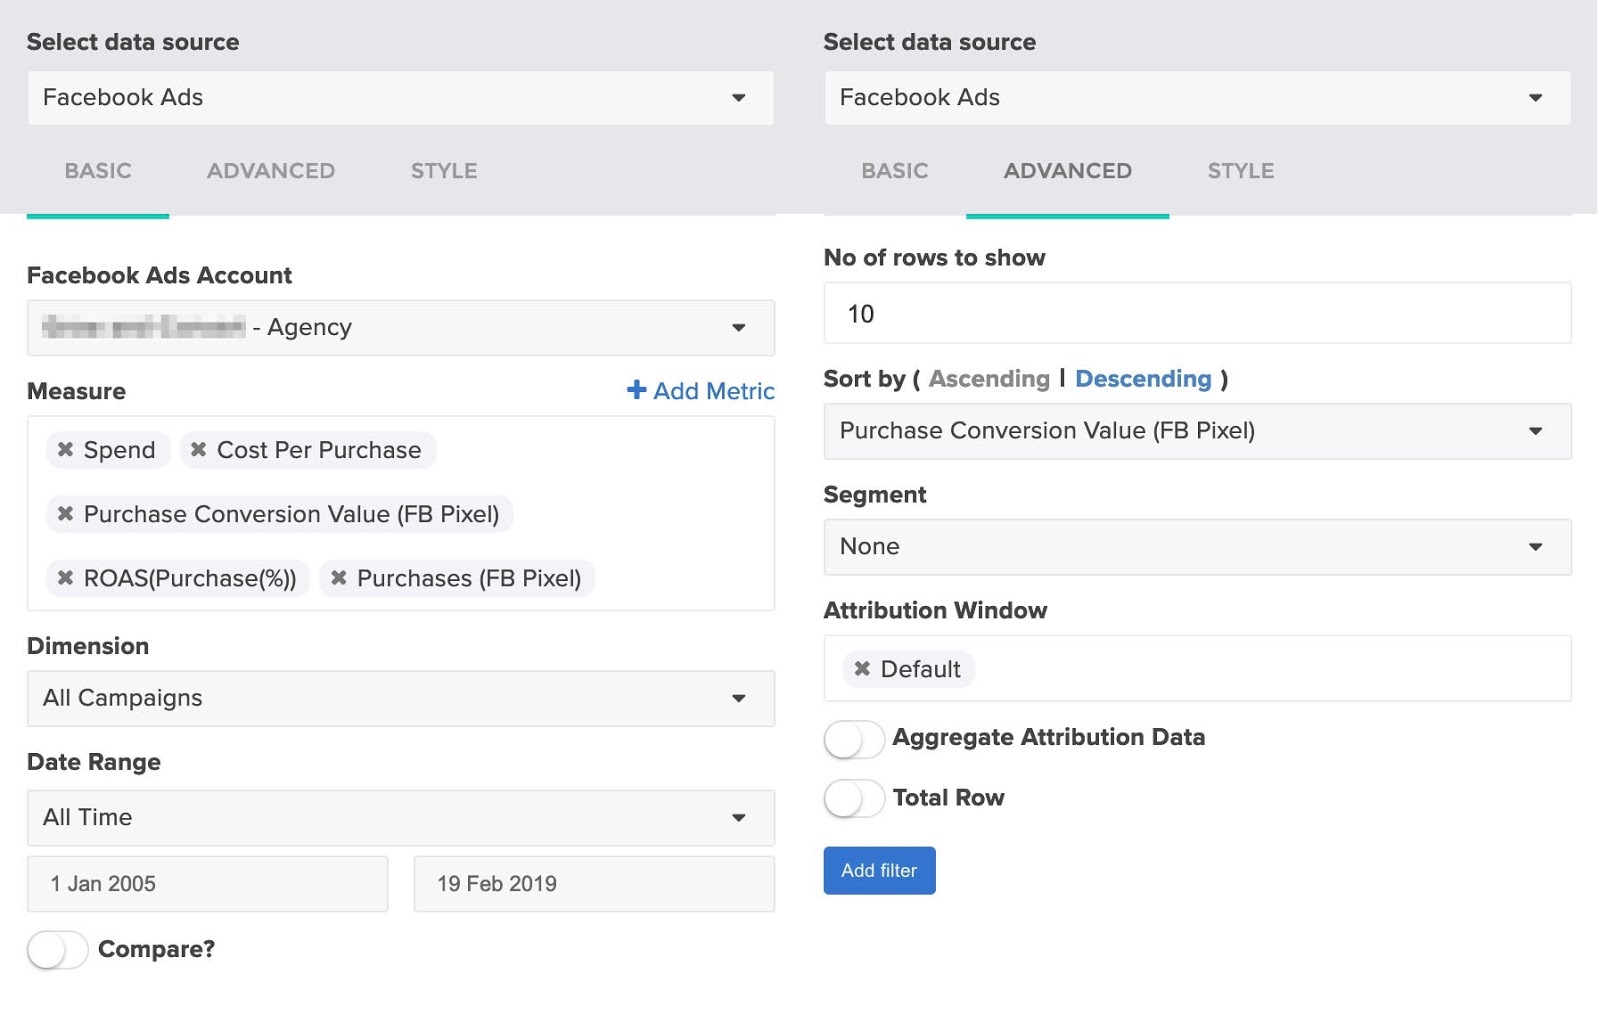
Task: Open Sort by Purchase Conversion Value dropdown
Action: click(x=1197, y=431)
